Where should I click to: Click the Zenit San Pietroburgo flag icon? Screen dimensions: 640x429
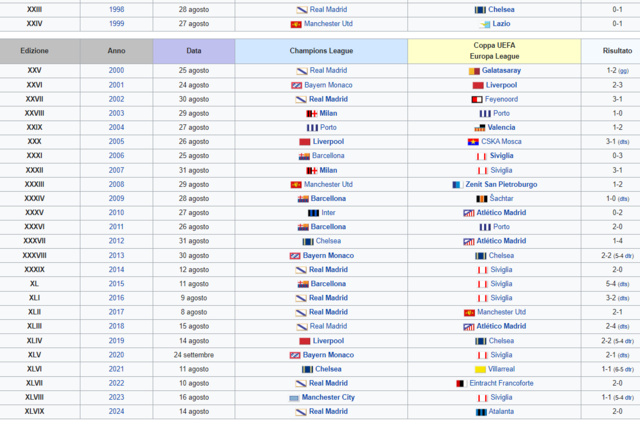pos(458,185)
